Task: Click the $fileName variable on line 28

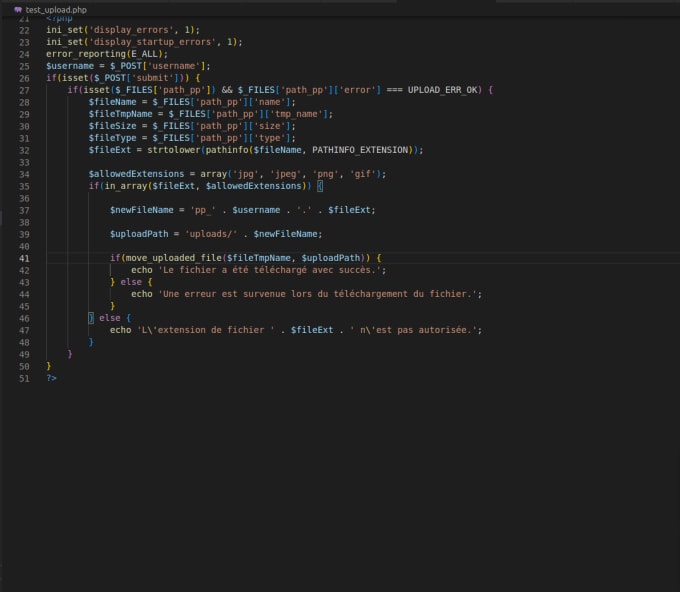Action: (x=112, y=102)
